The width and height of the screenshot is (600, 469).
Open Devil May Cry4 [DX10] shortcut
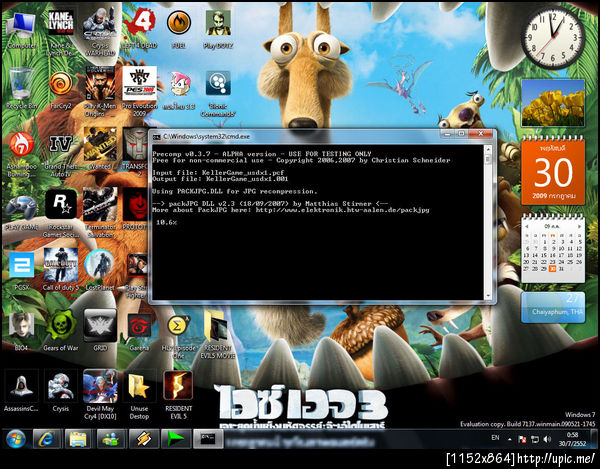[100, 395]
